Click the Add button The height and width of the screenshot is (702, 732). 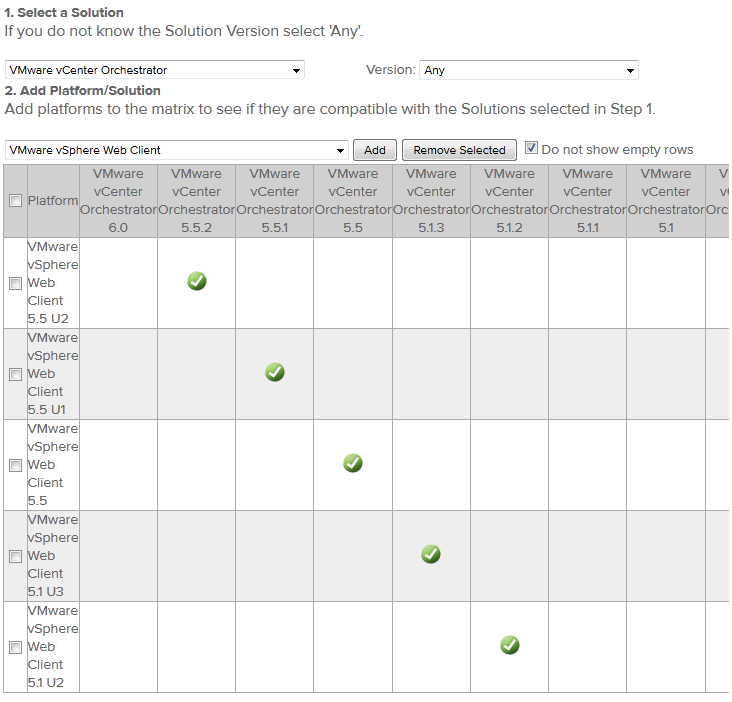click(x=375, y=150)
